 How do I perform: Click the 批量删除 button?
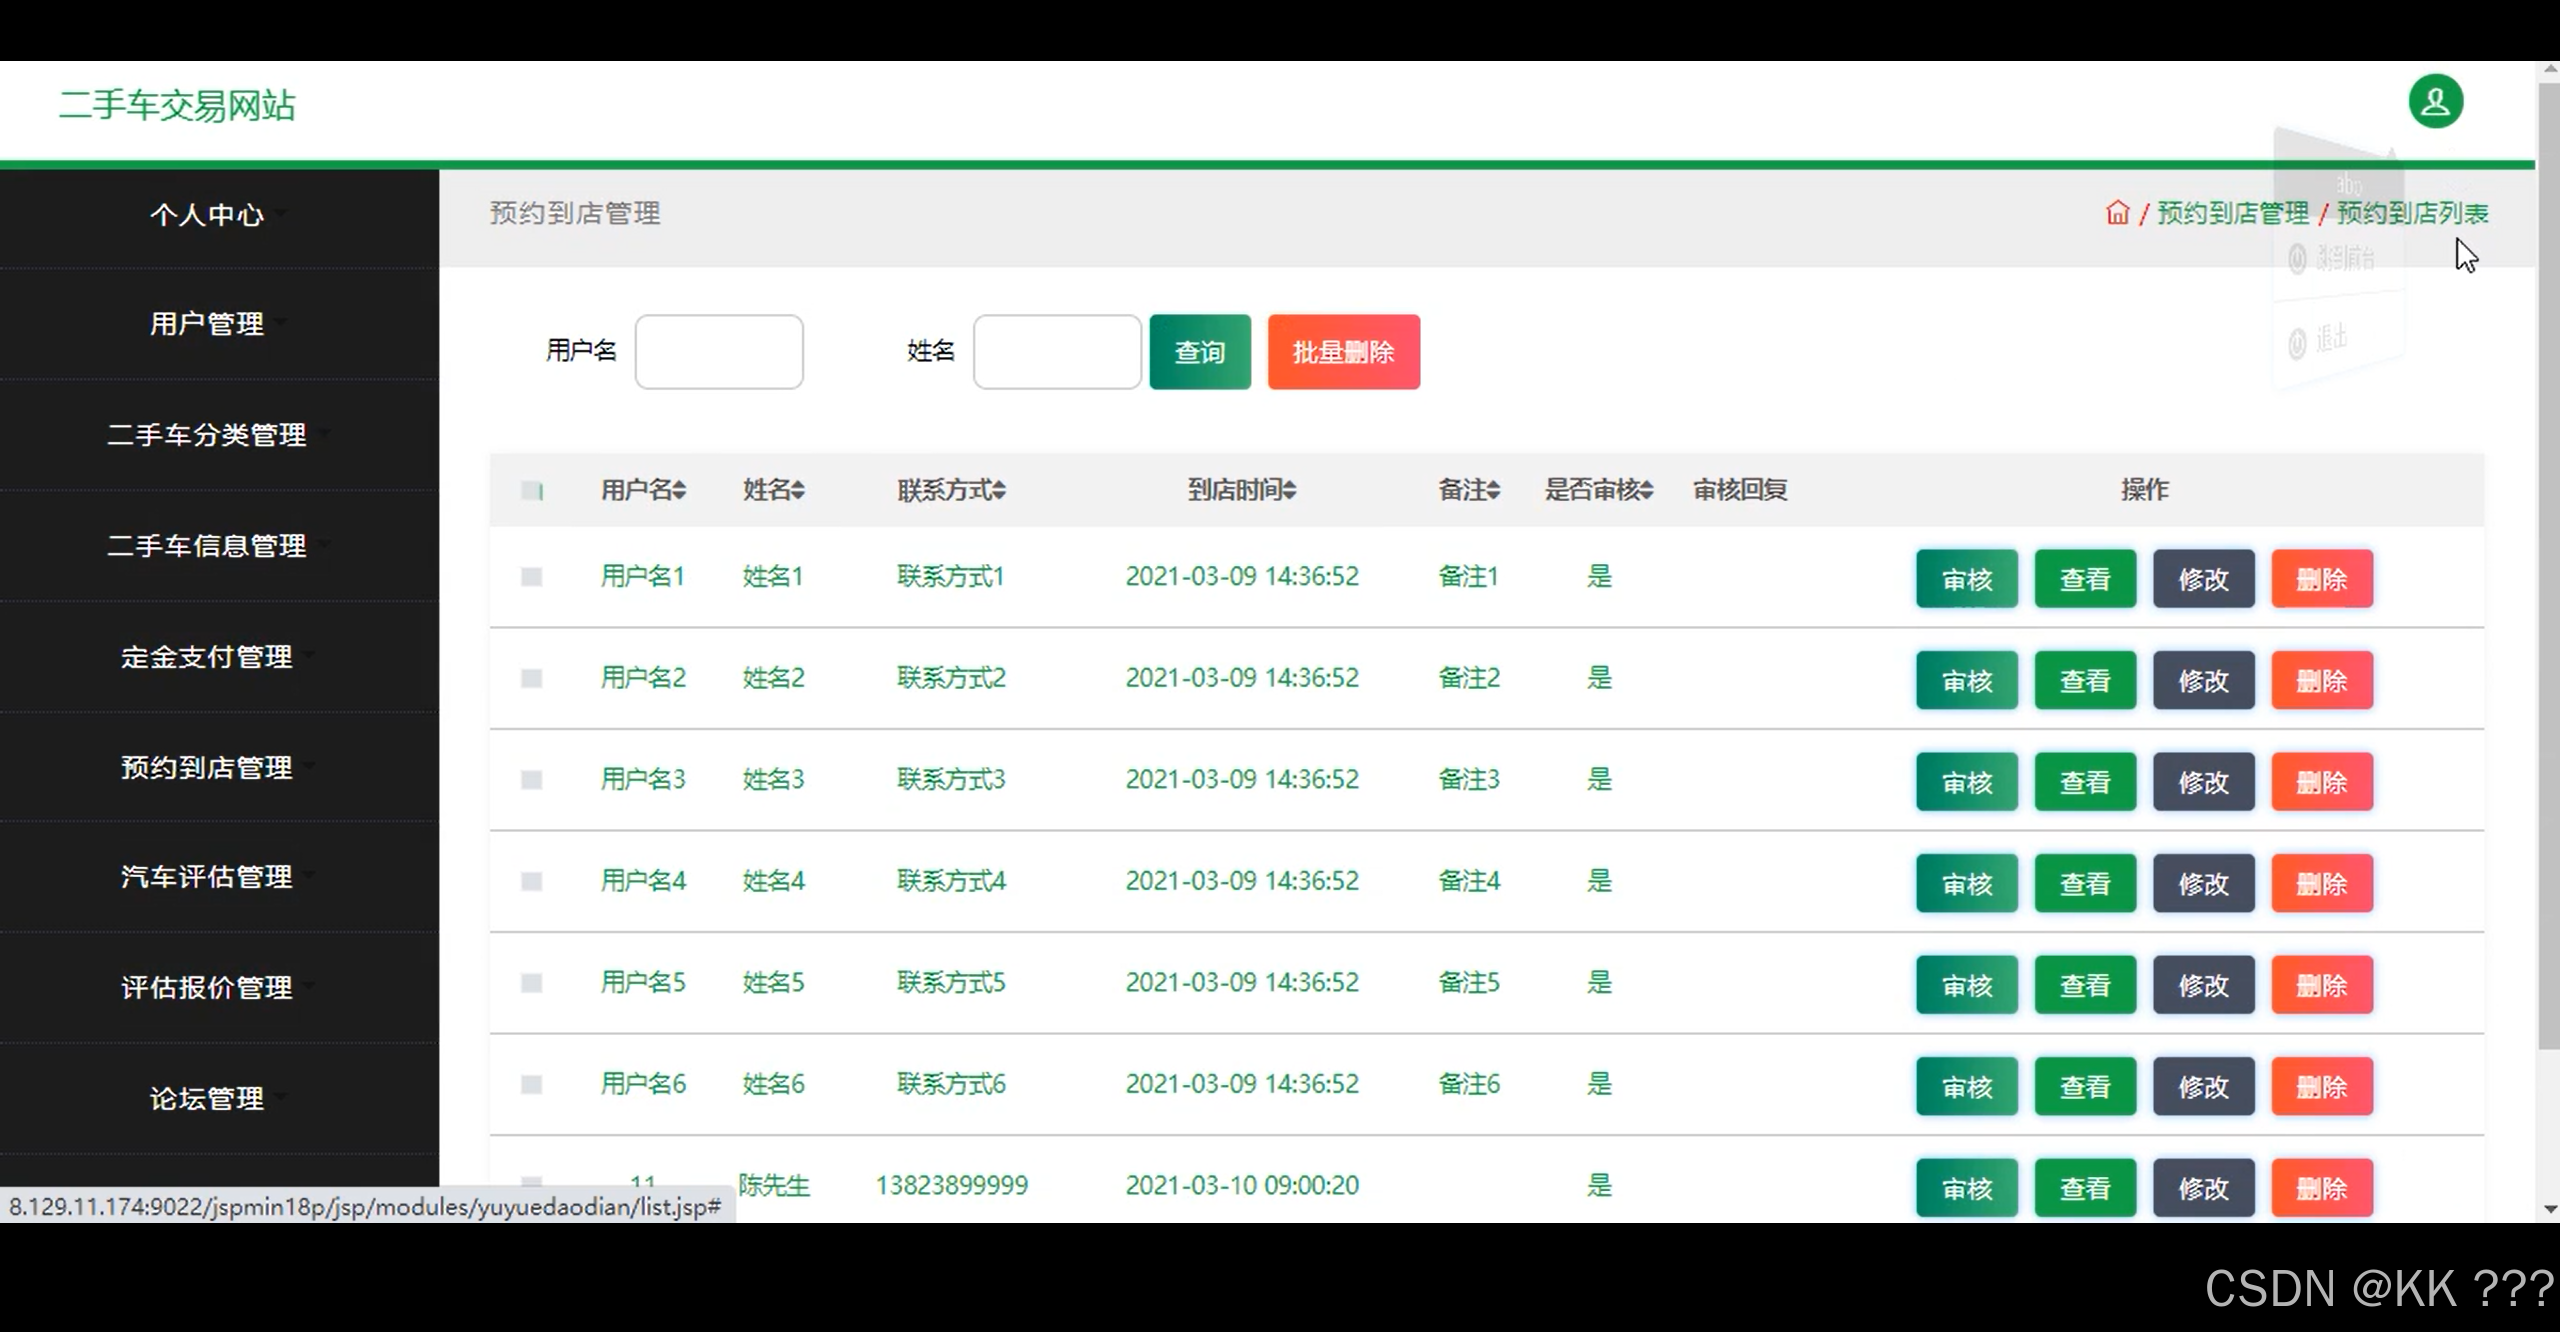(1343, 352)
